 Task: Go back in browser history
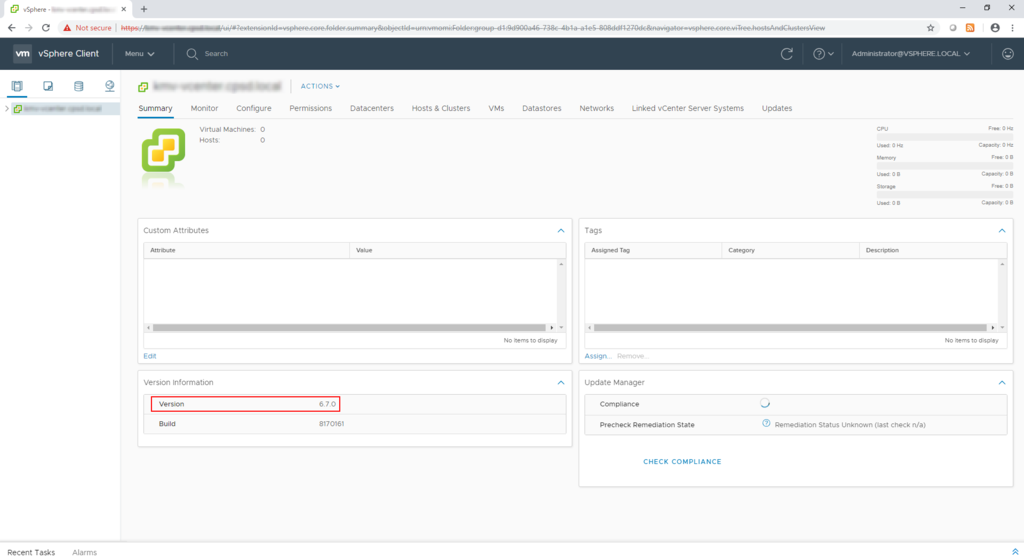11,27
